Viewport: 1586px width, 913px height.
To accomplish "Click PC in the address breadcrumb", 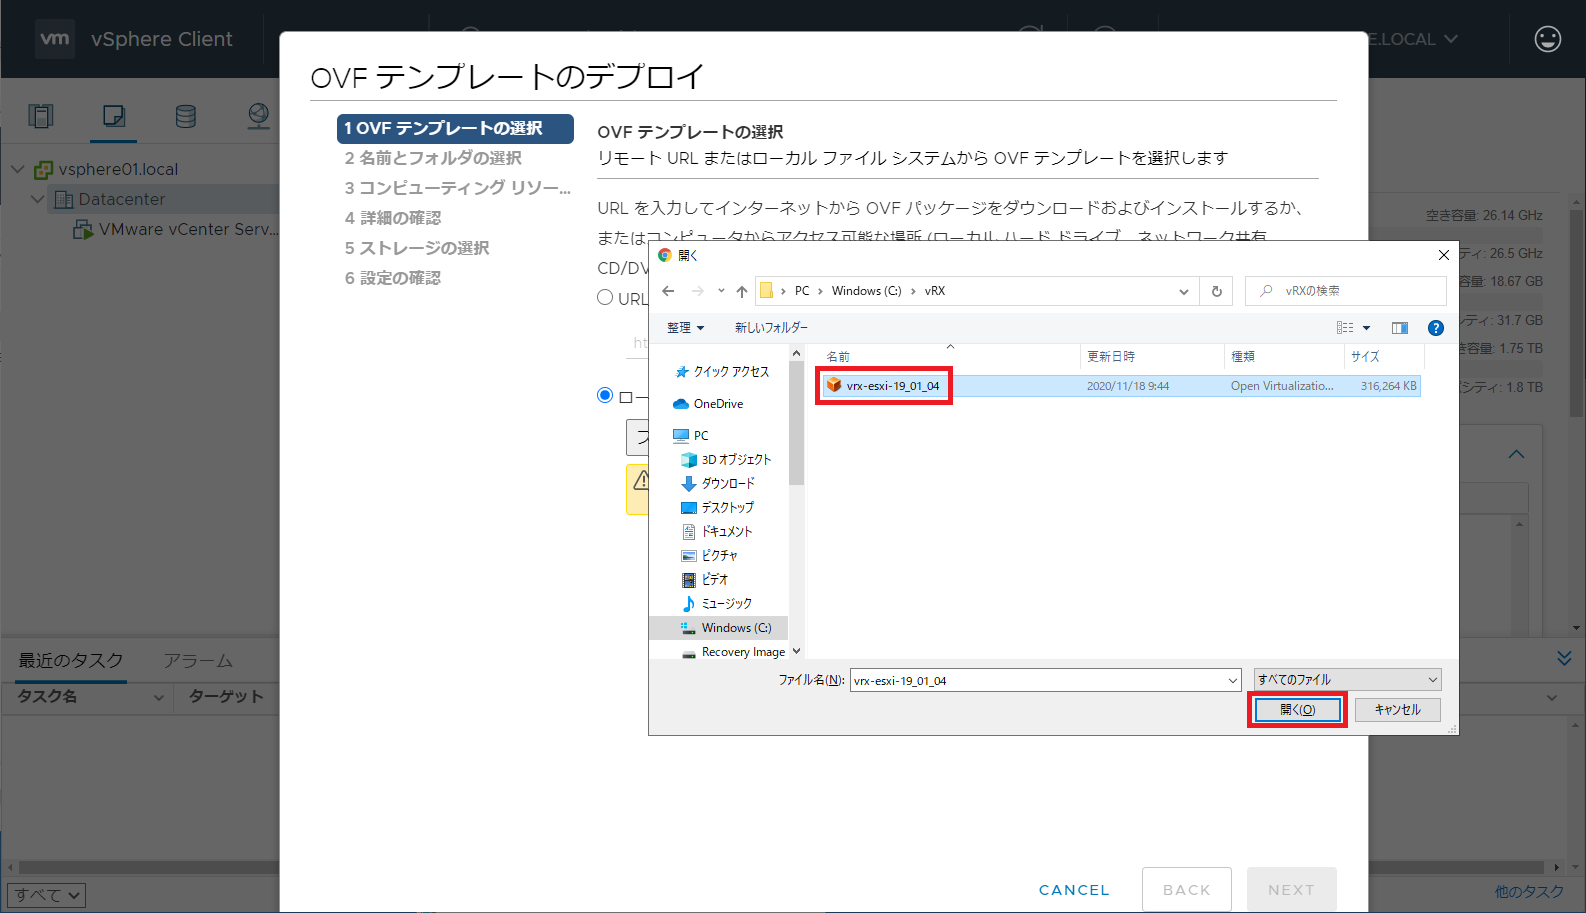I will click(802, 291).
